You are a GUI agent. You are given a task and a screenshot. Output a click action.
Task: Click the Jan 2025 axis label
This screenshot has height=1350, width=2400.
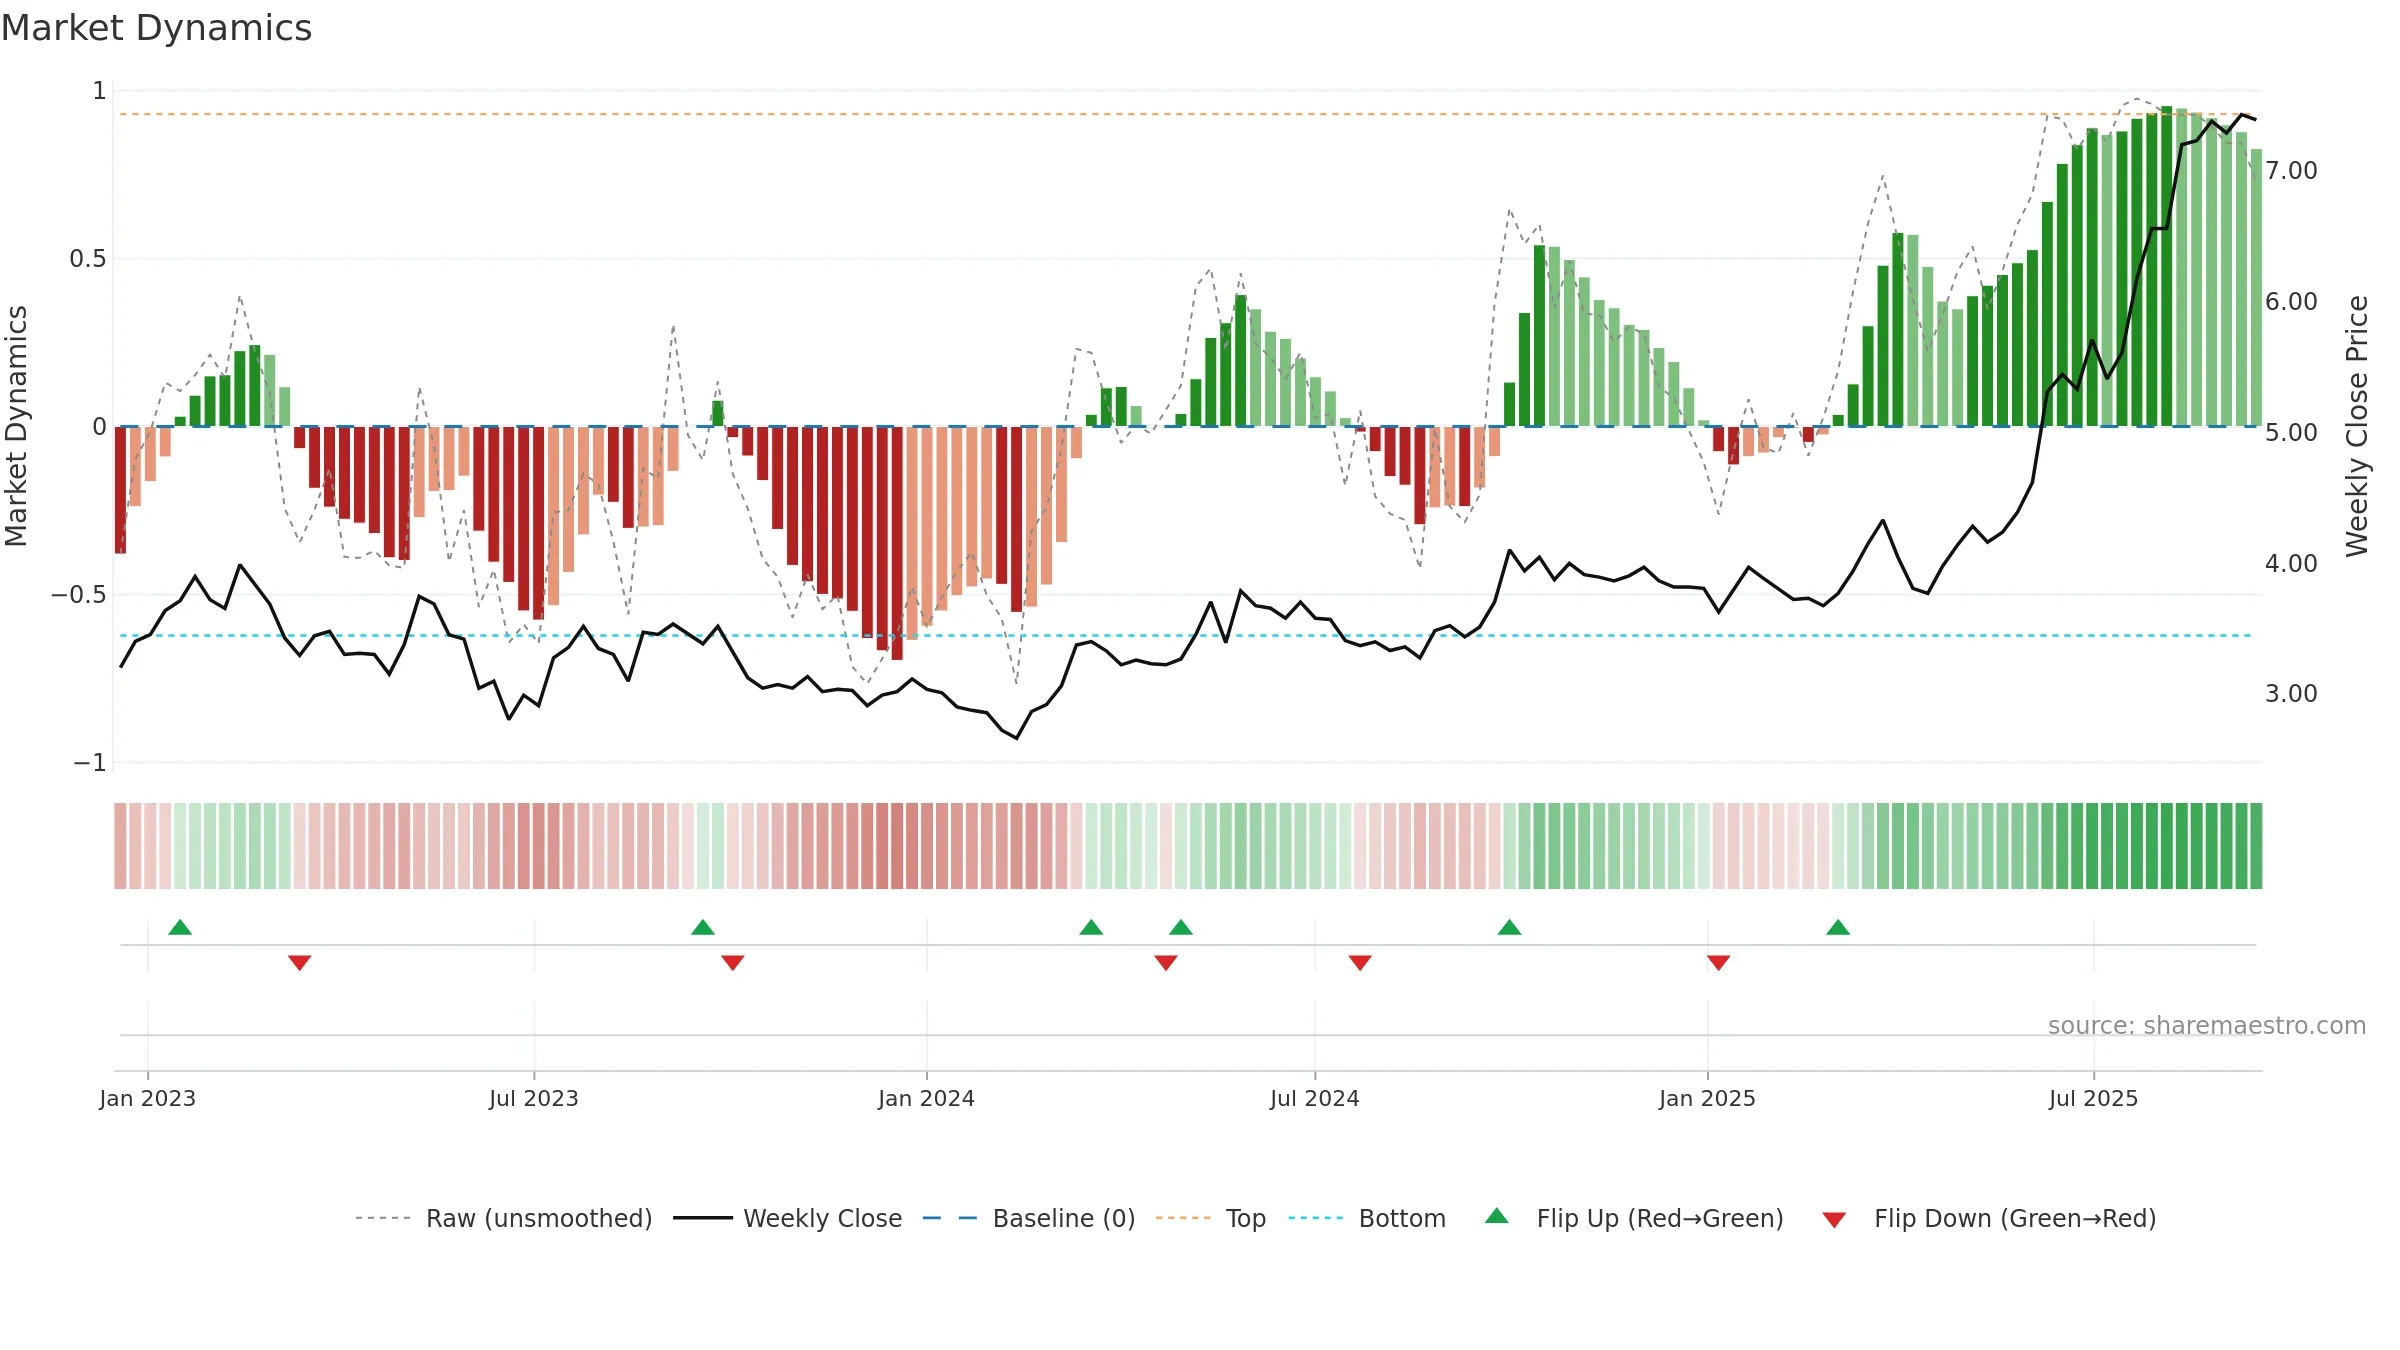pyautogui.click(x=1708, y=1098)
